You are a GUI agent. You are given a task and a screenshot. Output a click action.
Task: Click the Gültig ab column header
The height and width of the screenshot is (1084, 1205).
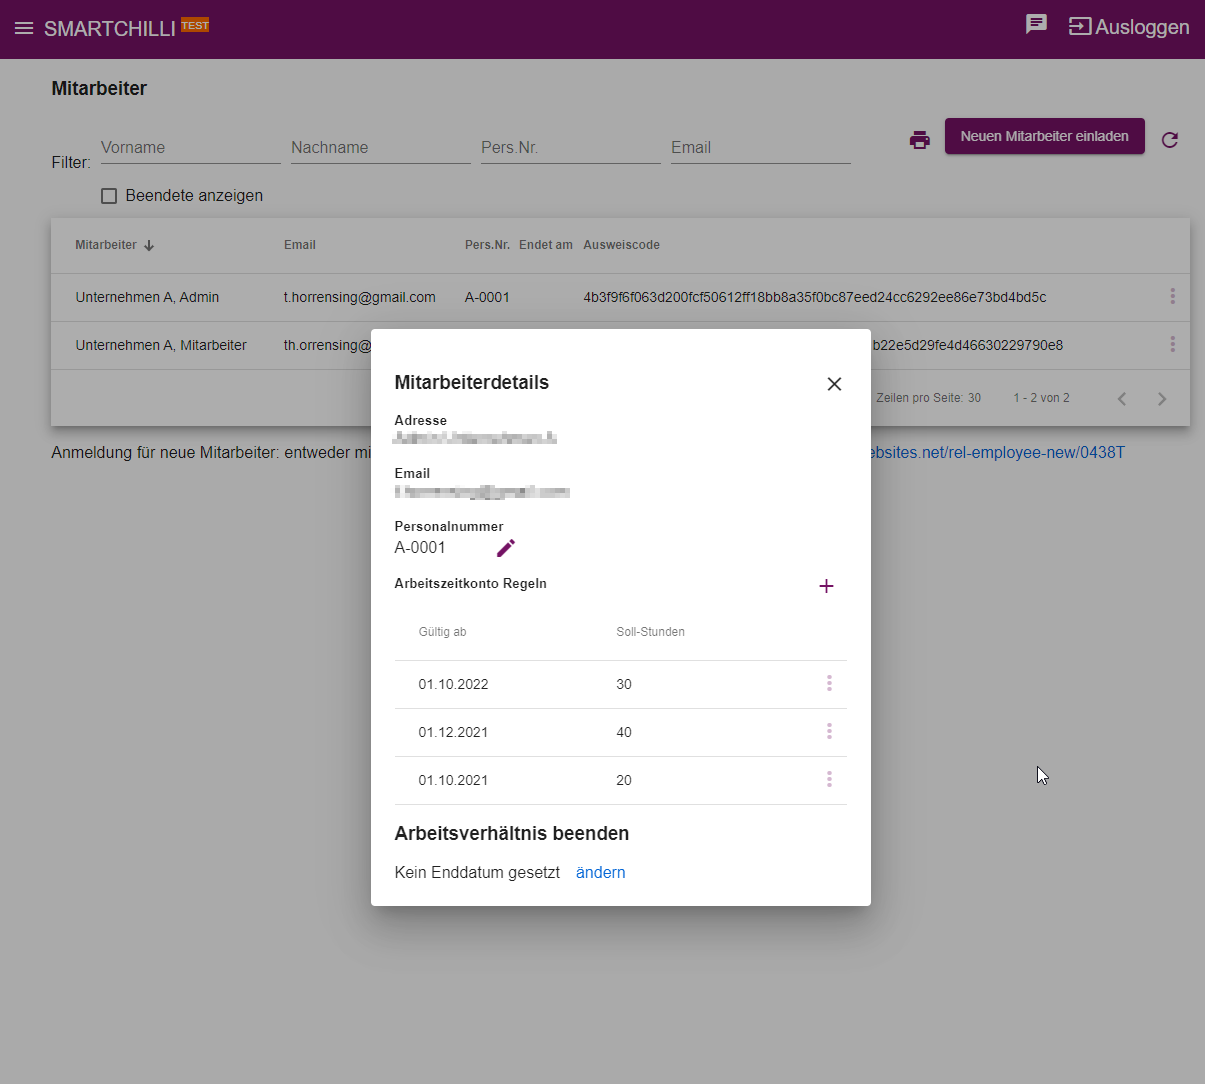pyautogui.click(x=442, y=632)
